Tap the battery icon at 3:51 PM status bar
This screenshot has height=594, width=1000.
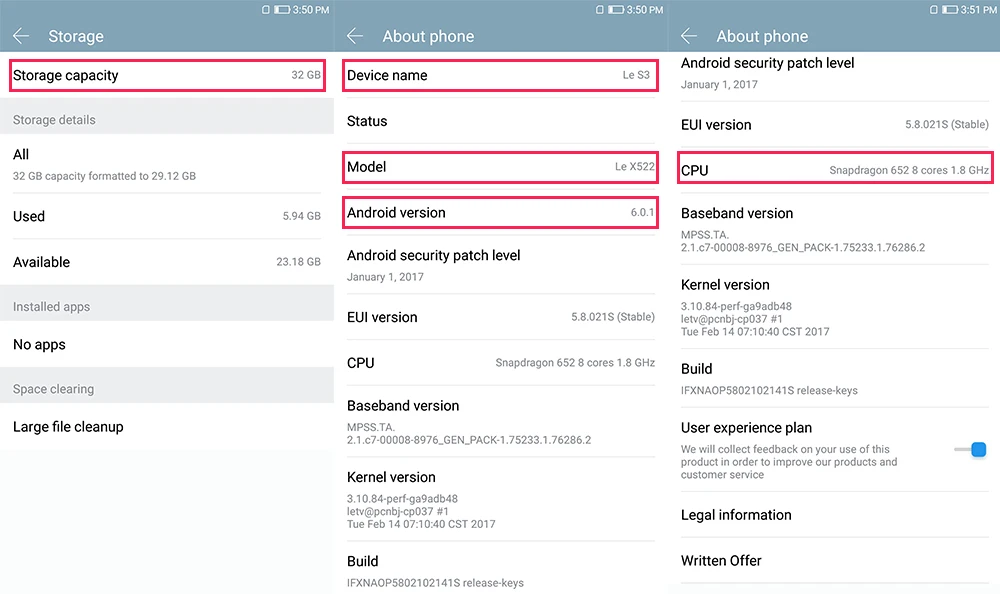click(950, 10)
